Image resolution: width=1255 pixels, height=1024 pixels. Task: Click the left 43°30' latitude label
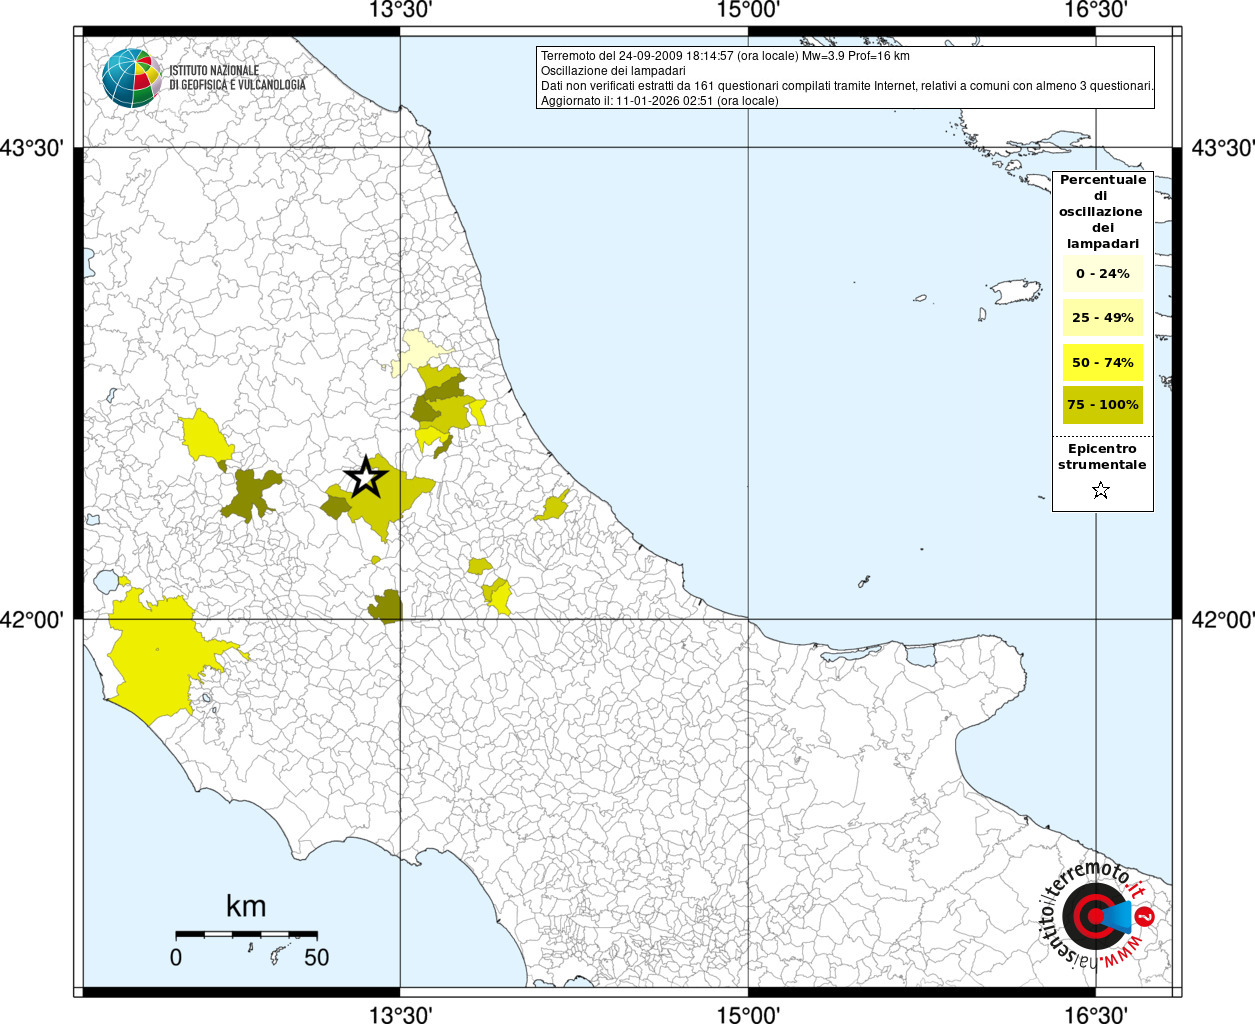tap(32, 148)
